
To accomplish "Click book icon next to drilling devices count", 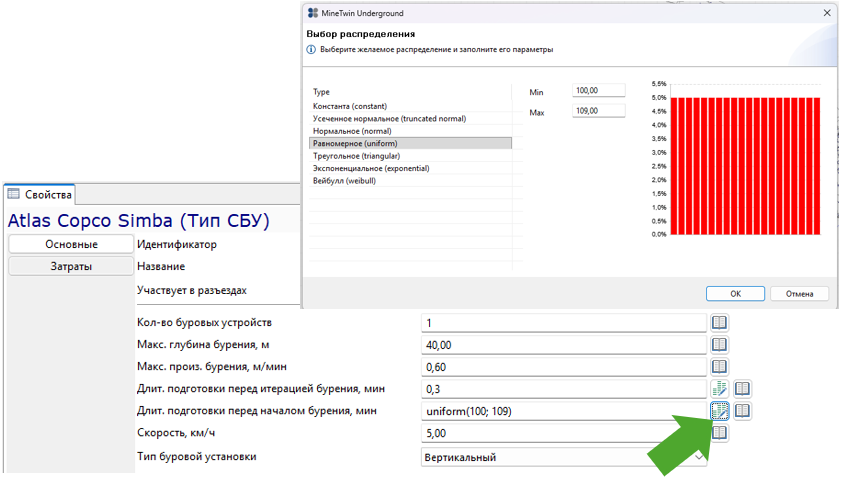I will [x=720, y=323].
